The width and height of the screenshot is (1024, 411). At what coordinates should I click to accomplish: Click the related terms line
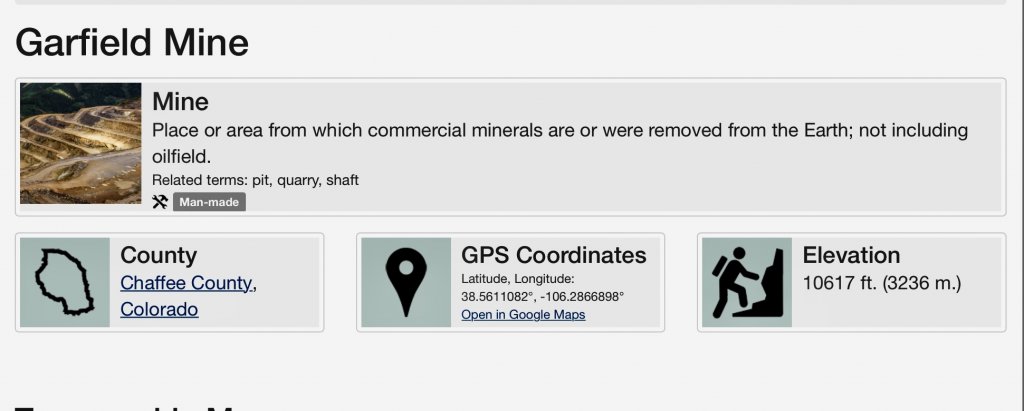[x=255, y=180]
